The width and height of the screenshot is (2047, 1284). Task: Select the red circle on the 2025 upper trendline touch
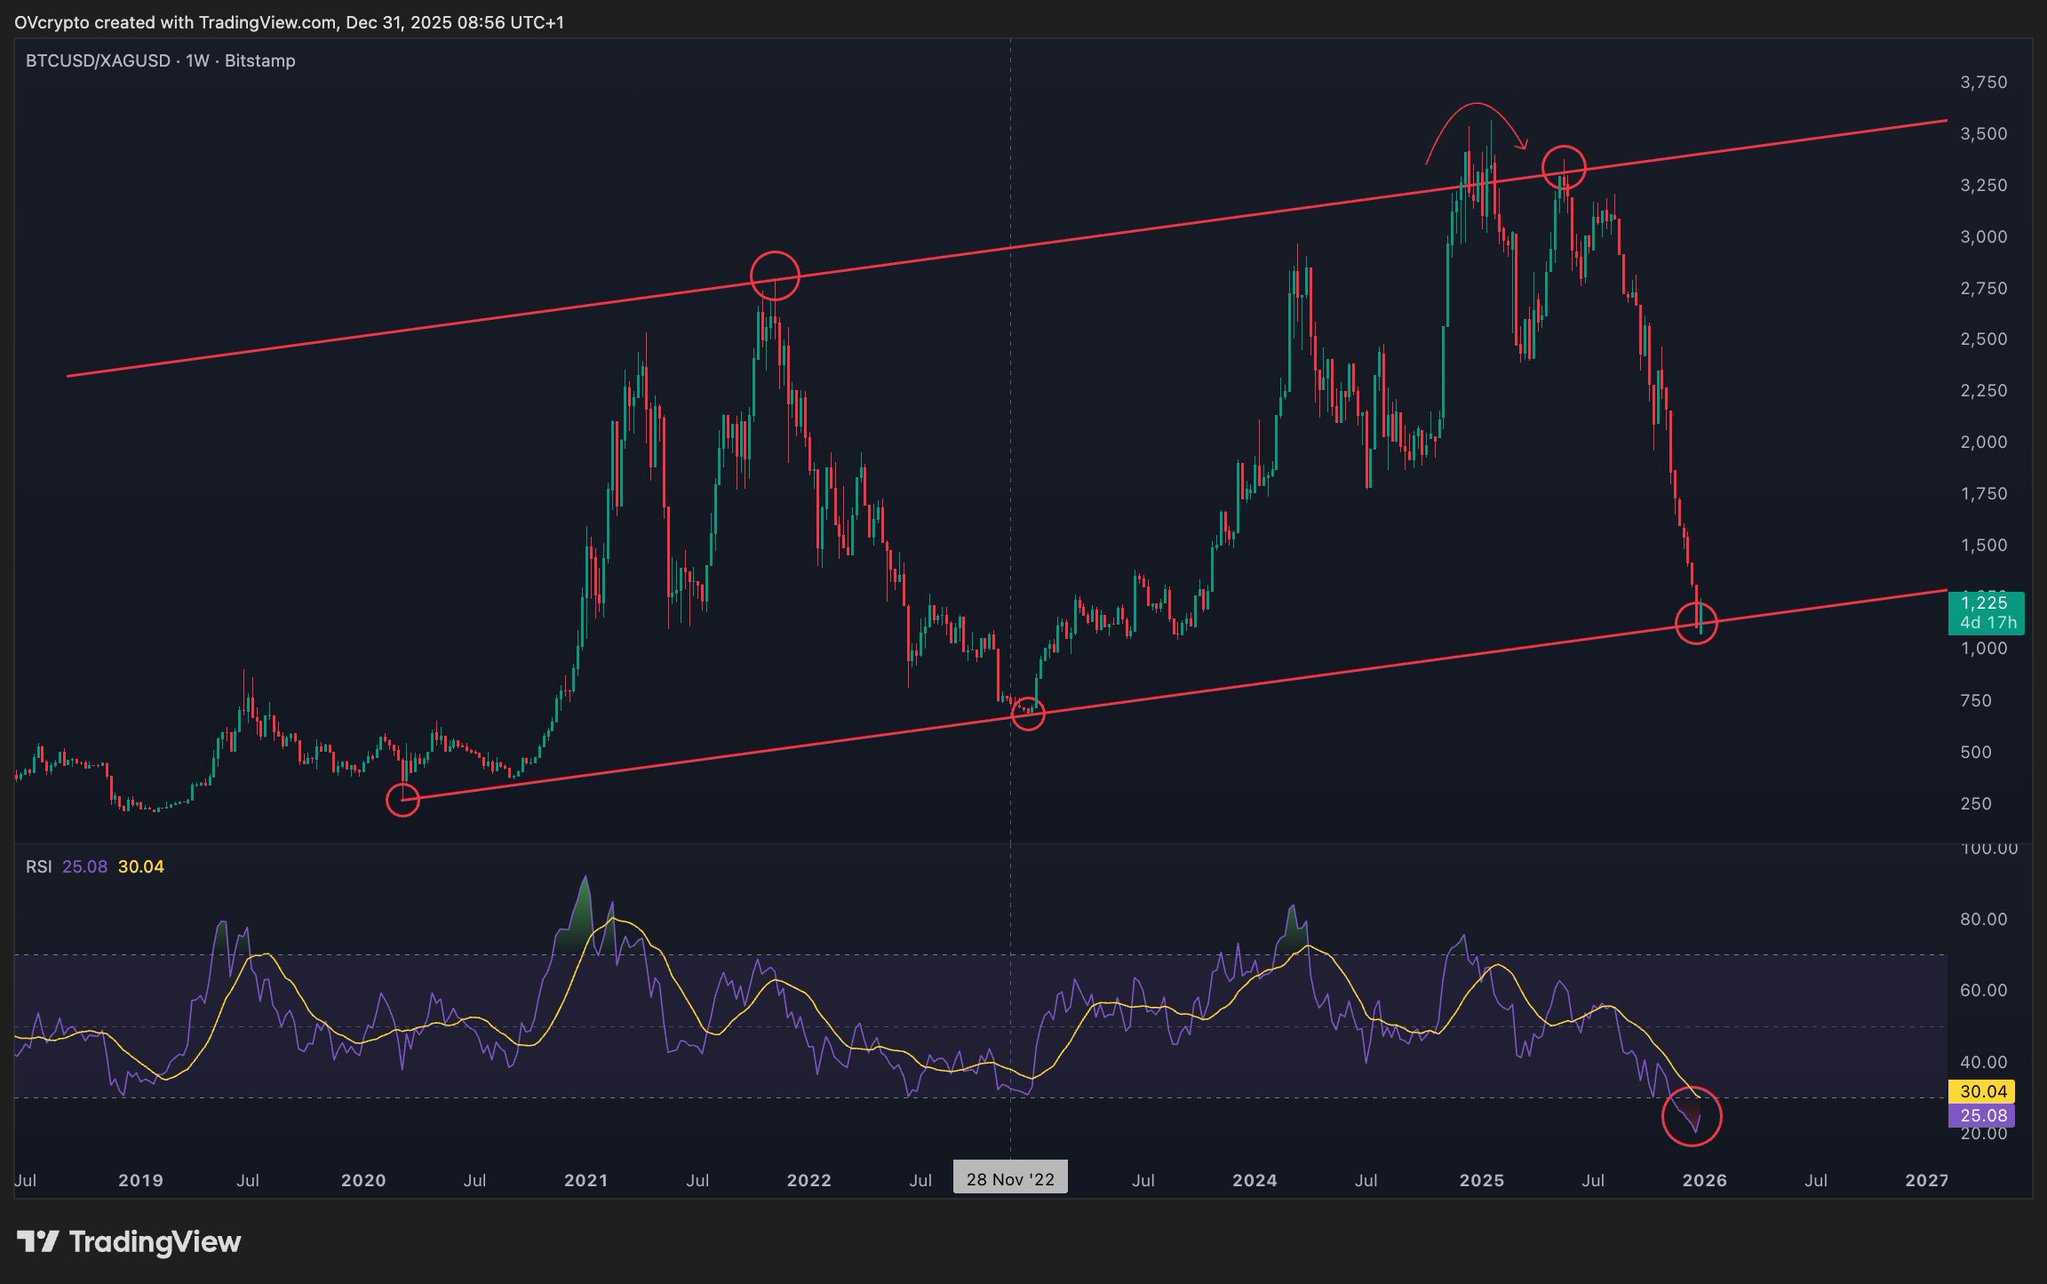point(1563,166)
